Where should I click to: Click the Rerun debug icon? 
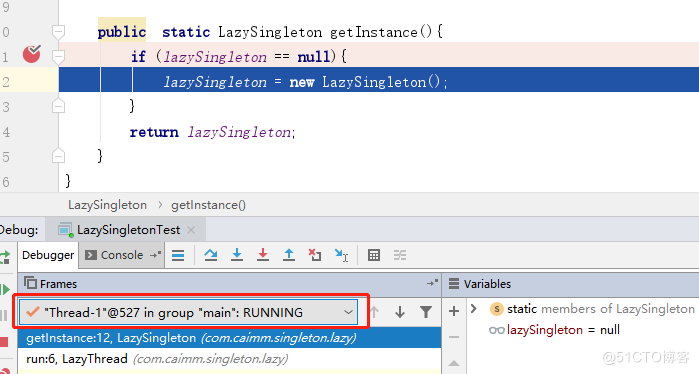pyautogui.click(x=5, y=257)
